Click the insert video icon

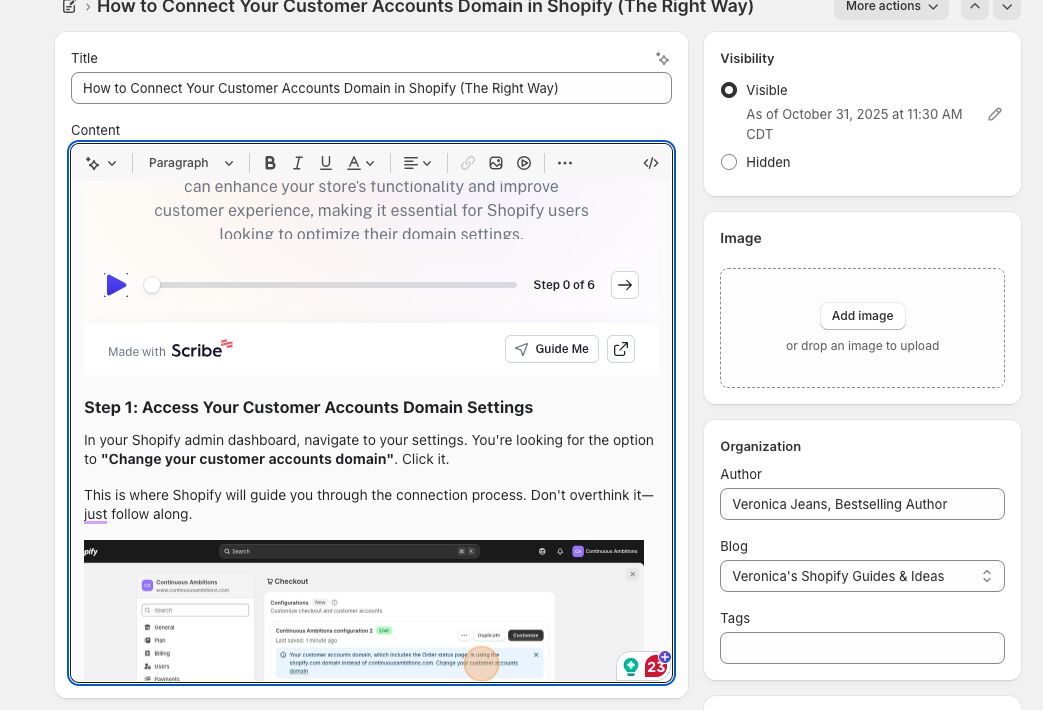click(x=523, y=163)
